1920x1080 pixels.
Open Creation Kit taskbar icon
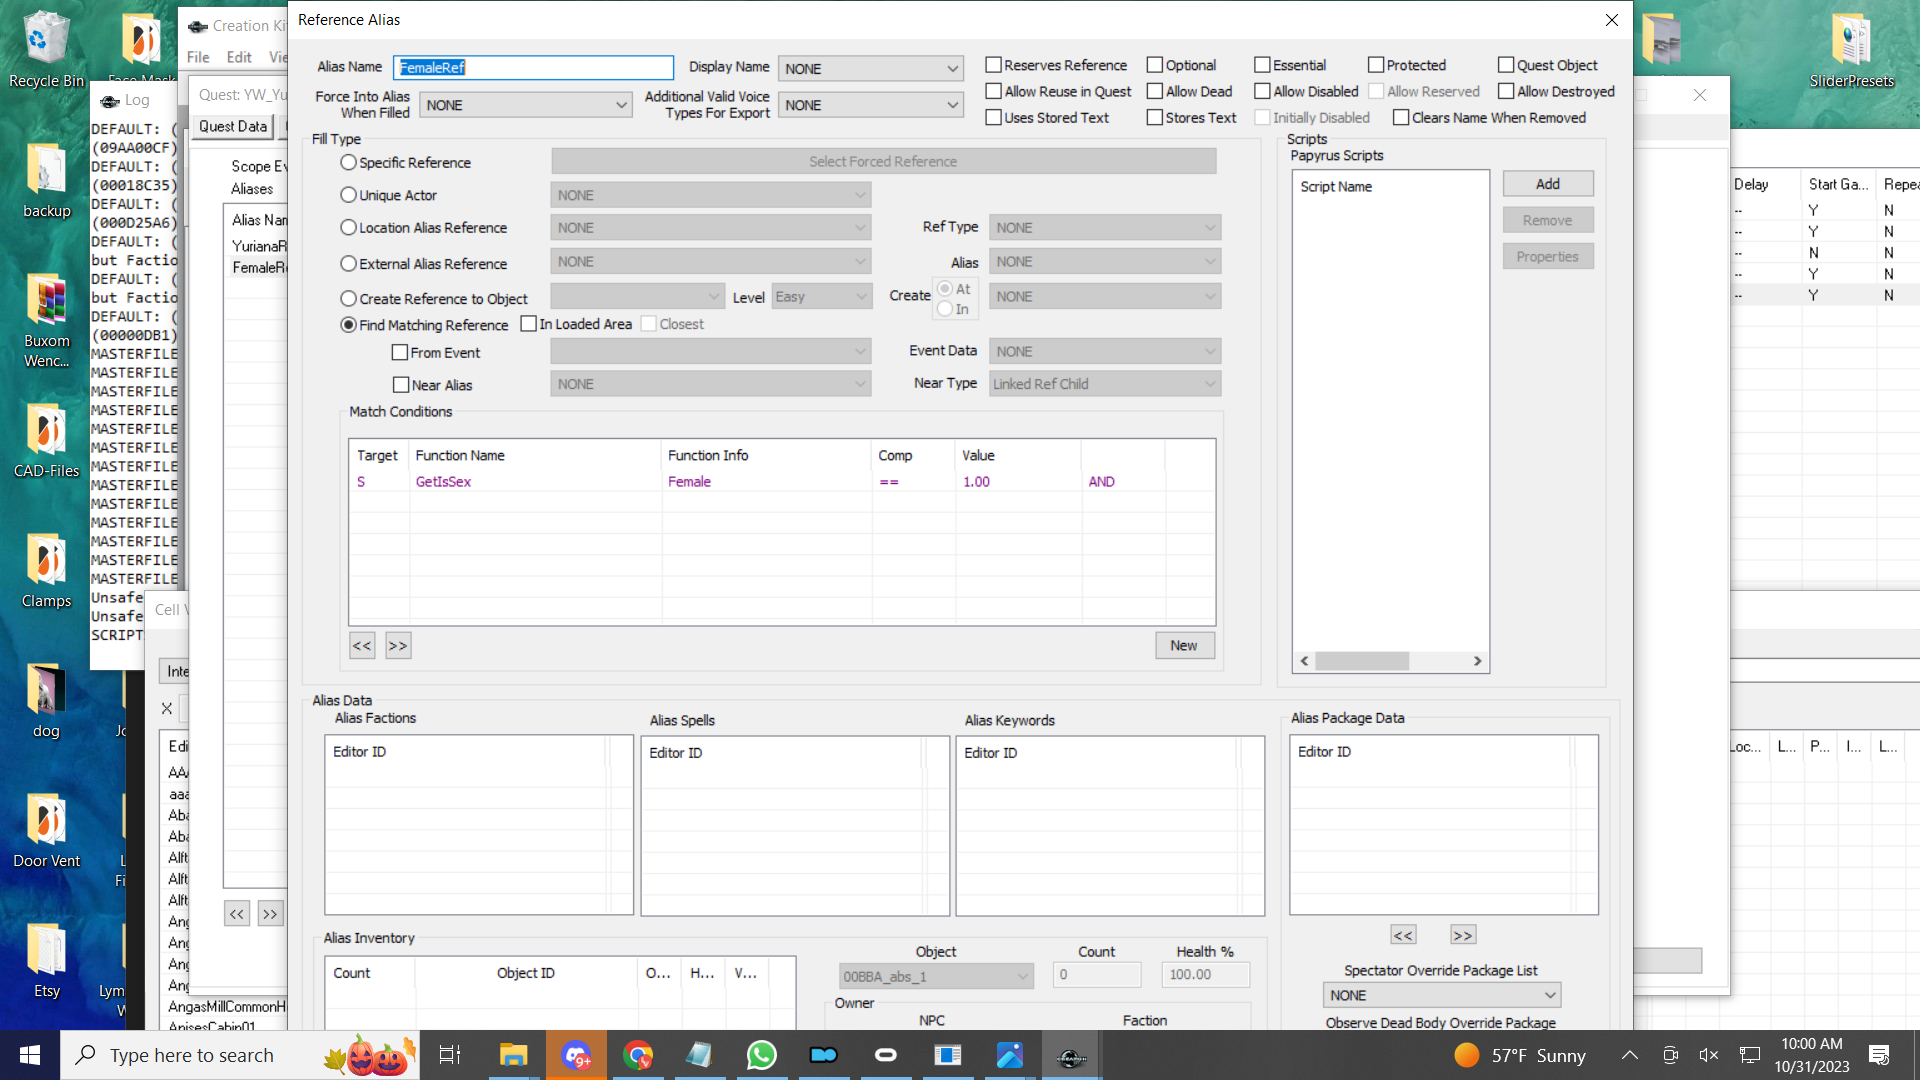pos(1071,1055)
